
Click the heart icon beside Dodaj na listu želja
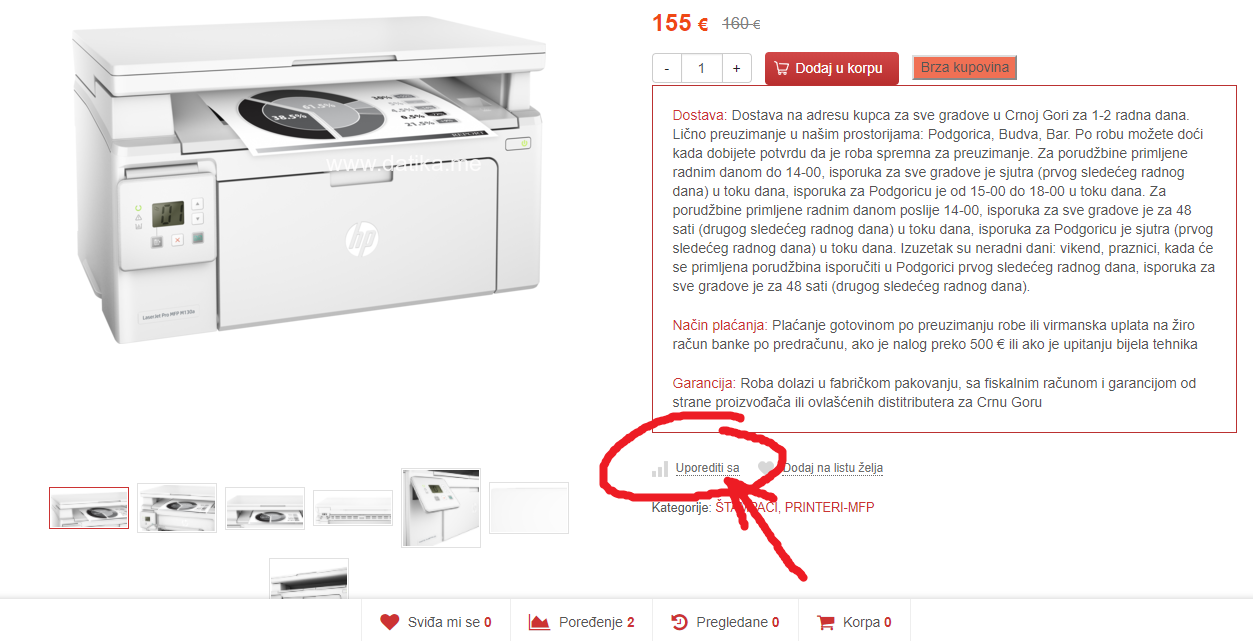pyautogui.click(x=766, y=468)
